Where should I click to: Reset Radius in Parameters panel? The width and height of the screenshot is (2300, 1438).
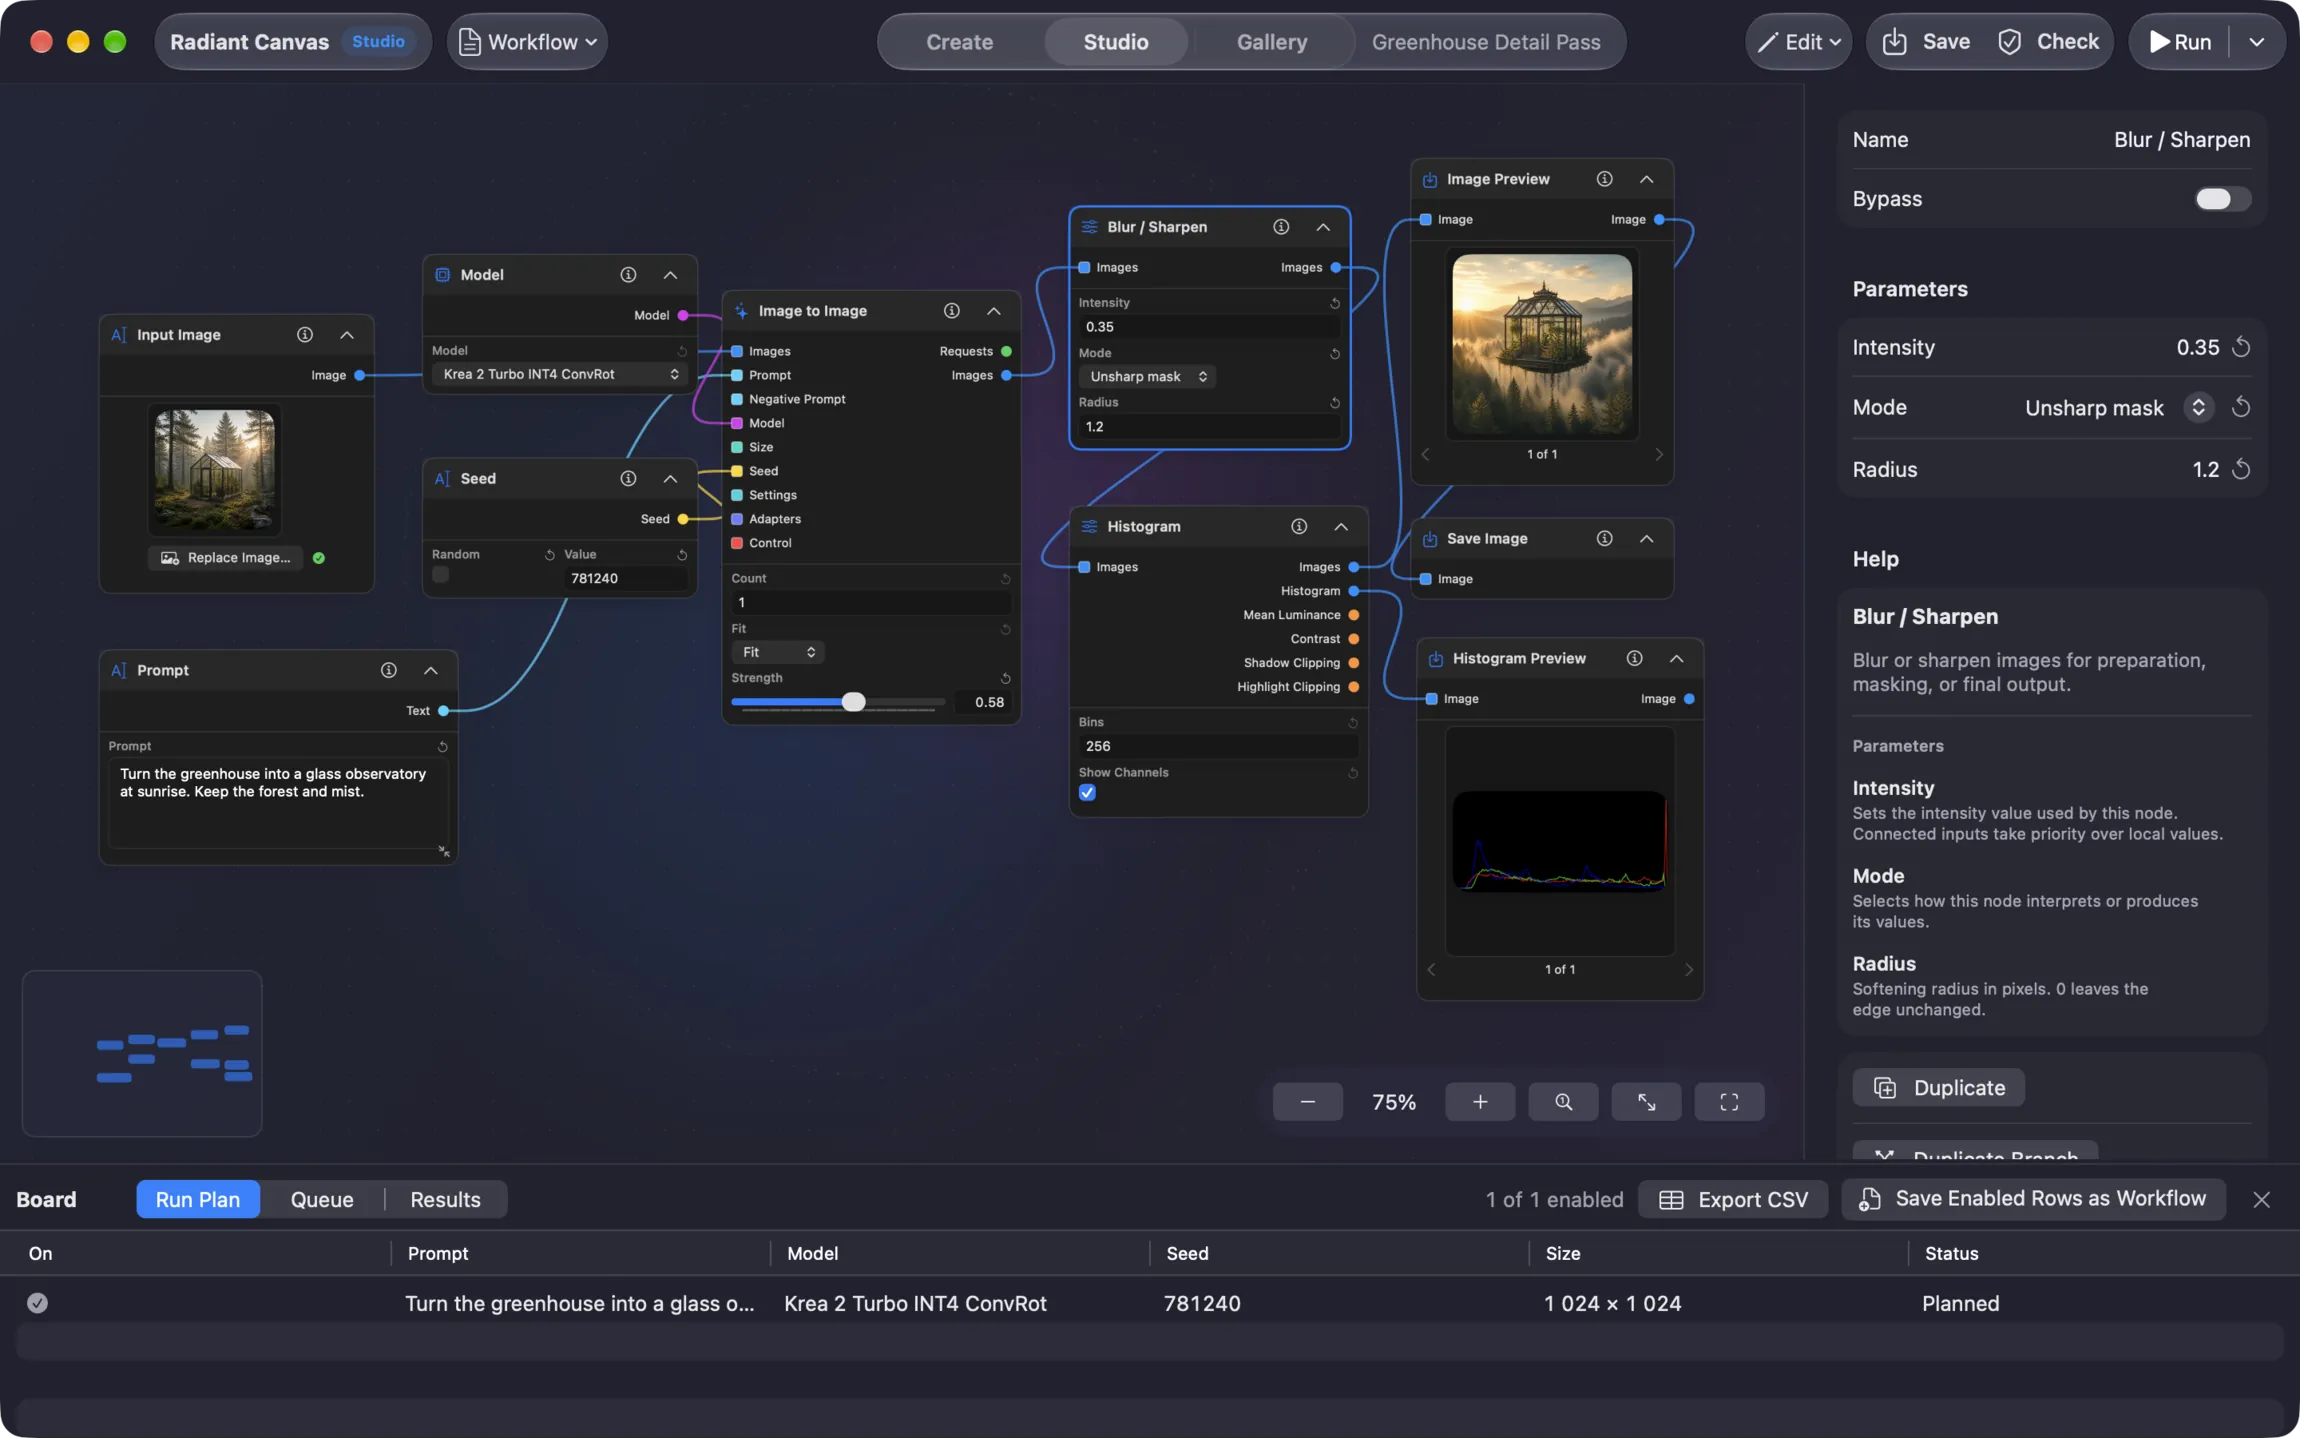pyautogui.click(x=2241, y=470)
